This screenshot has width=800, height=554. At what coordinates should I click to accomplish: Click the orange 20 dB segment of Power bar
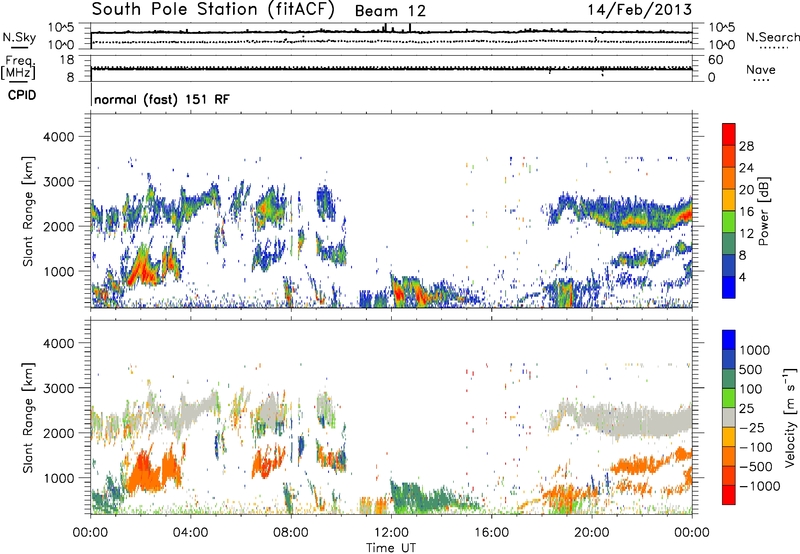coord(729,179)
